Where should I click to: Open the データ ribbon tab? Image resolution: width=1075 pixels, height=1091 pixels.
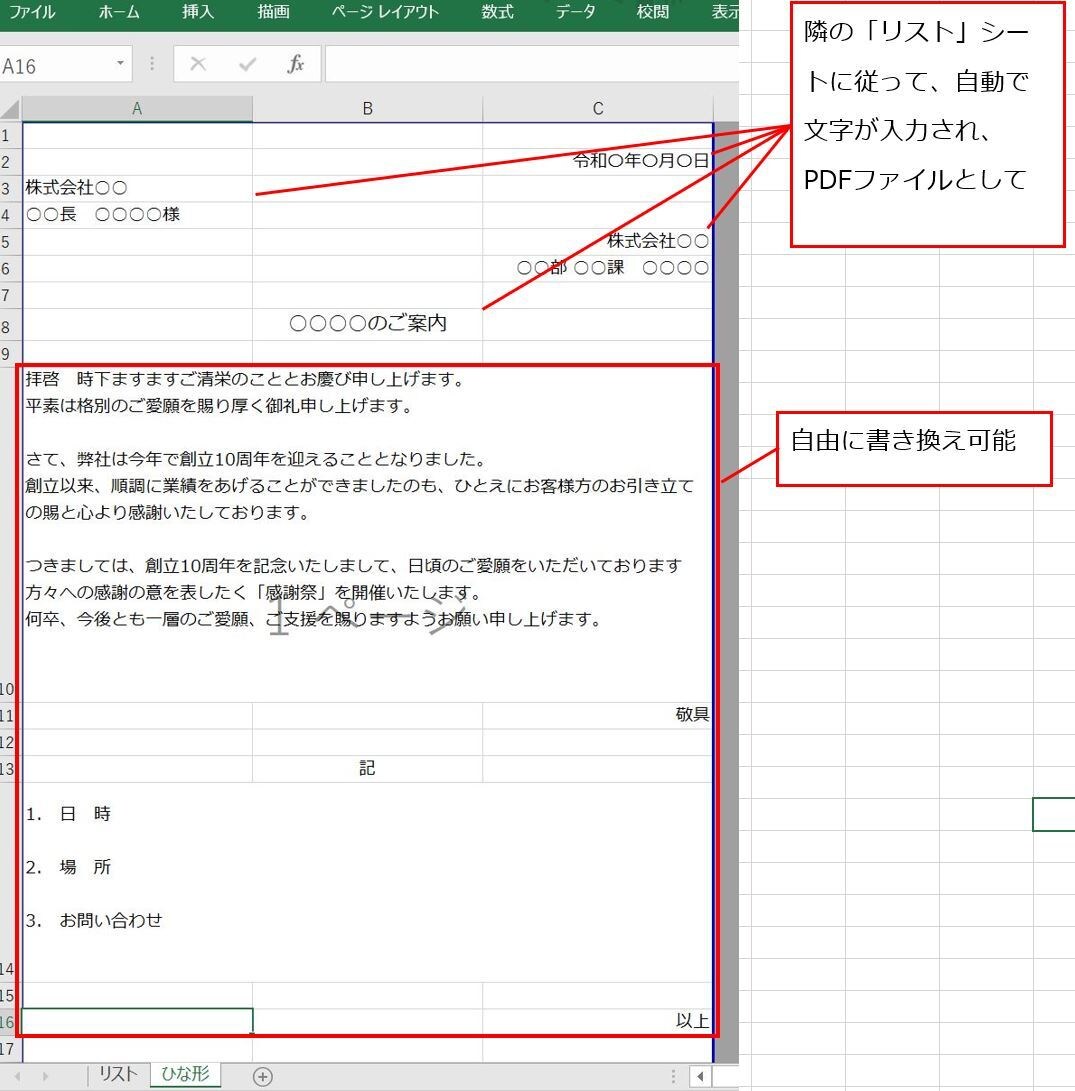pyautogui.click(x=575, y=12)
